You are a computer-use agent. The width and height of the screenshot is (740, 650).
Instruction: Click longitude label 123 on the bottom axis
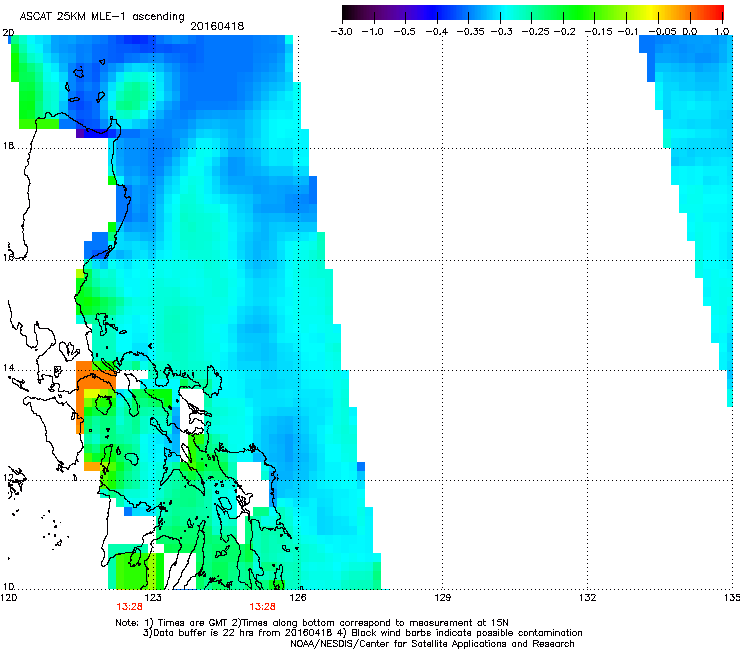point(153,598)
